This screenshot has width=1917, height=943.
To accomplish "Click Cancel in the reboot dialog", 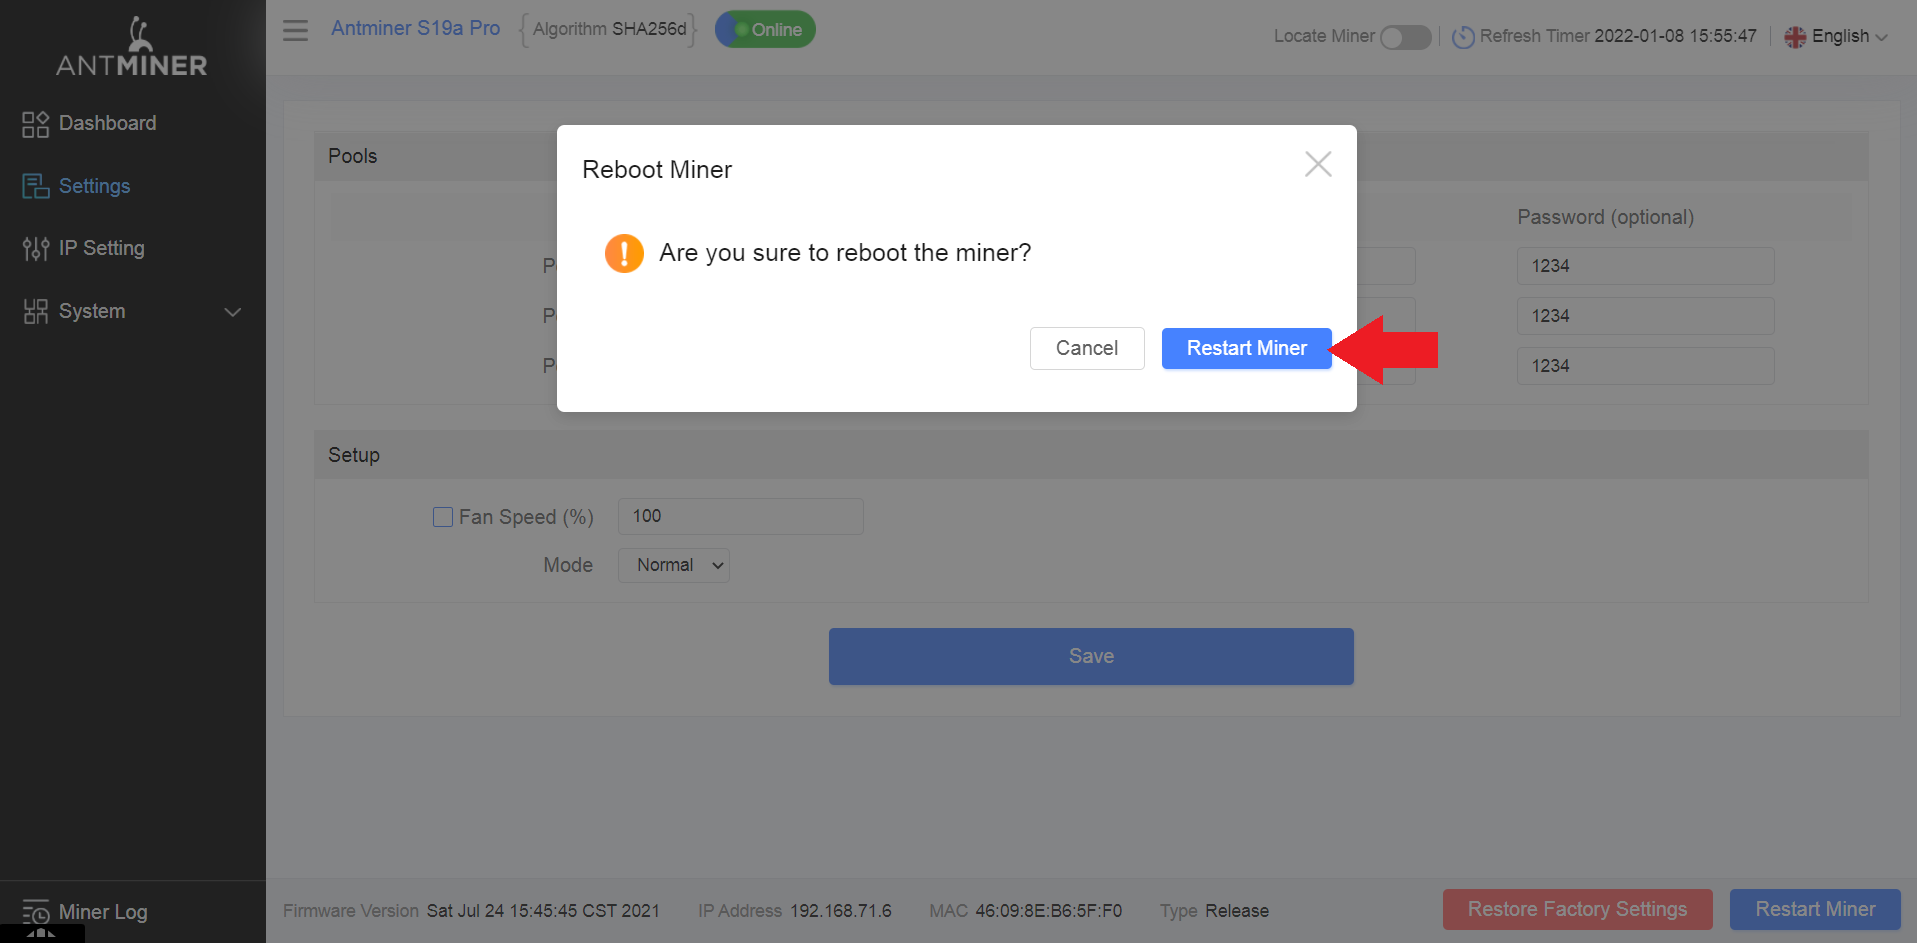I will tap(1087, 348).
